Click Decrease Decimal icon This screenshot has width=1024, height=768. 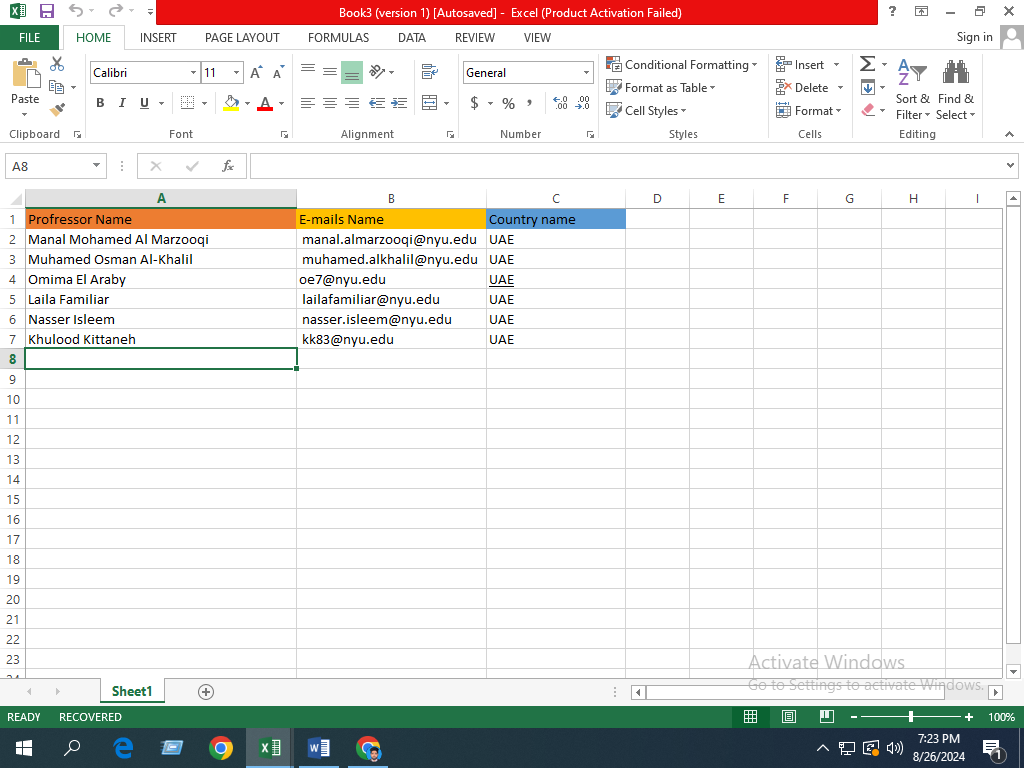583,103
